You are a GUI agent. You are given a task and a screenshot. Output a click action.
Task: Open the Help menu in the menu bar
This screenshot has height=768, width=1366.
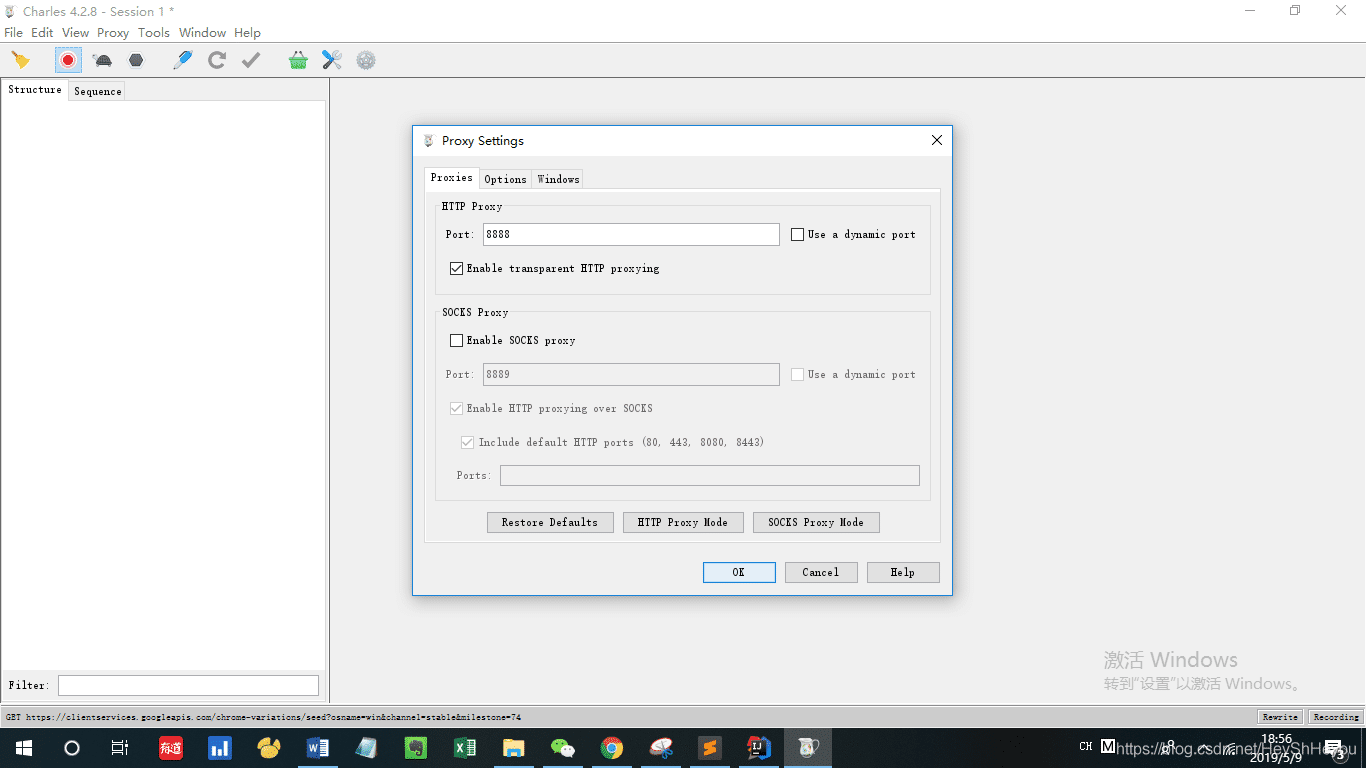tap(247, 32)
